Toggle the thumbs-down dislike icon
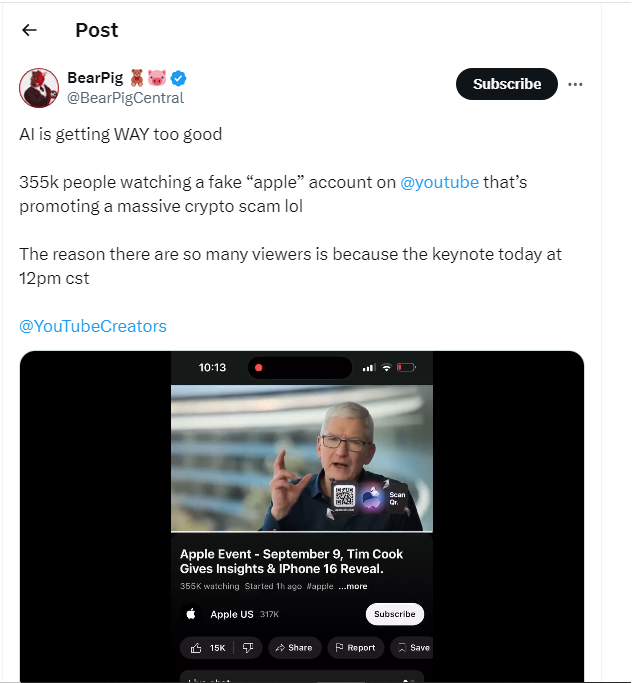 [249, 648]
